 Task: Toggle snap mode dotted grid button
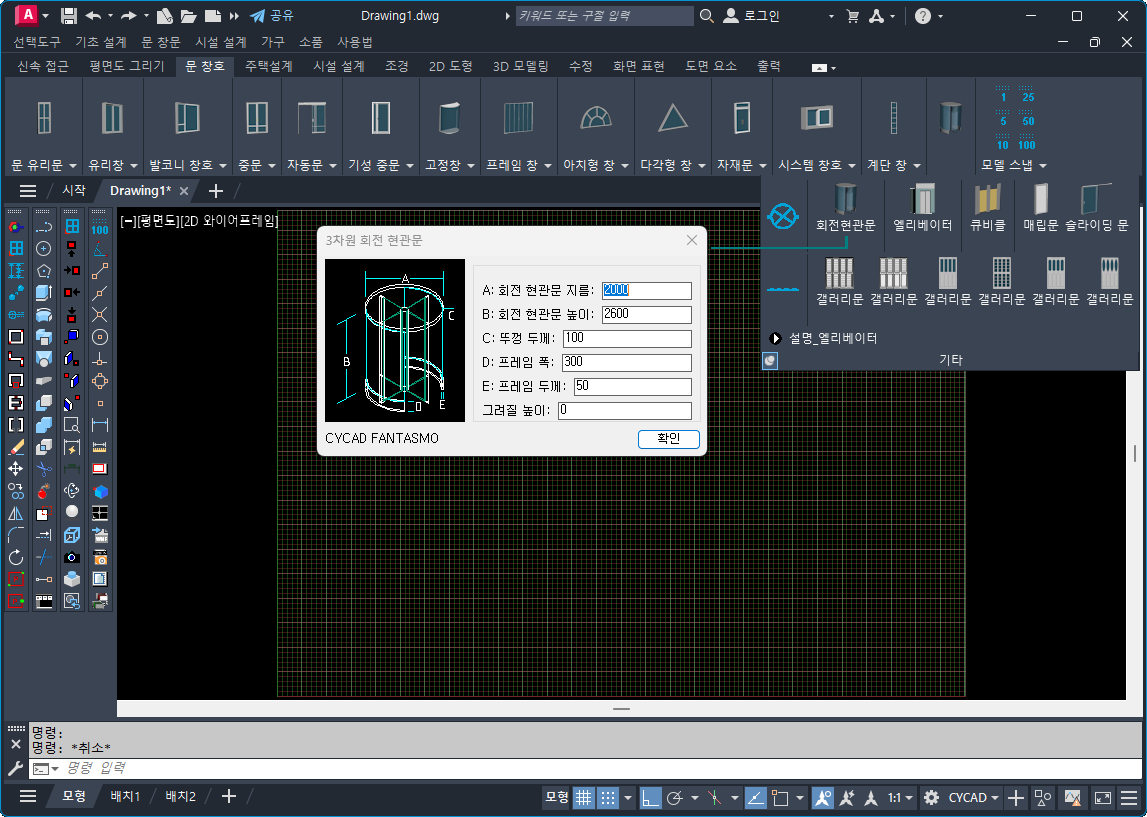coord(607,797)
